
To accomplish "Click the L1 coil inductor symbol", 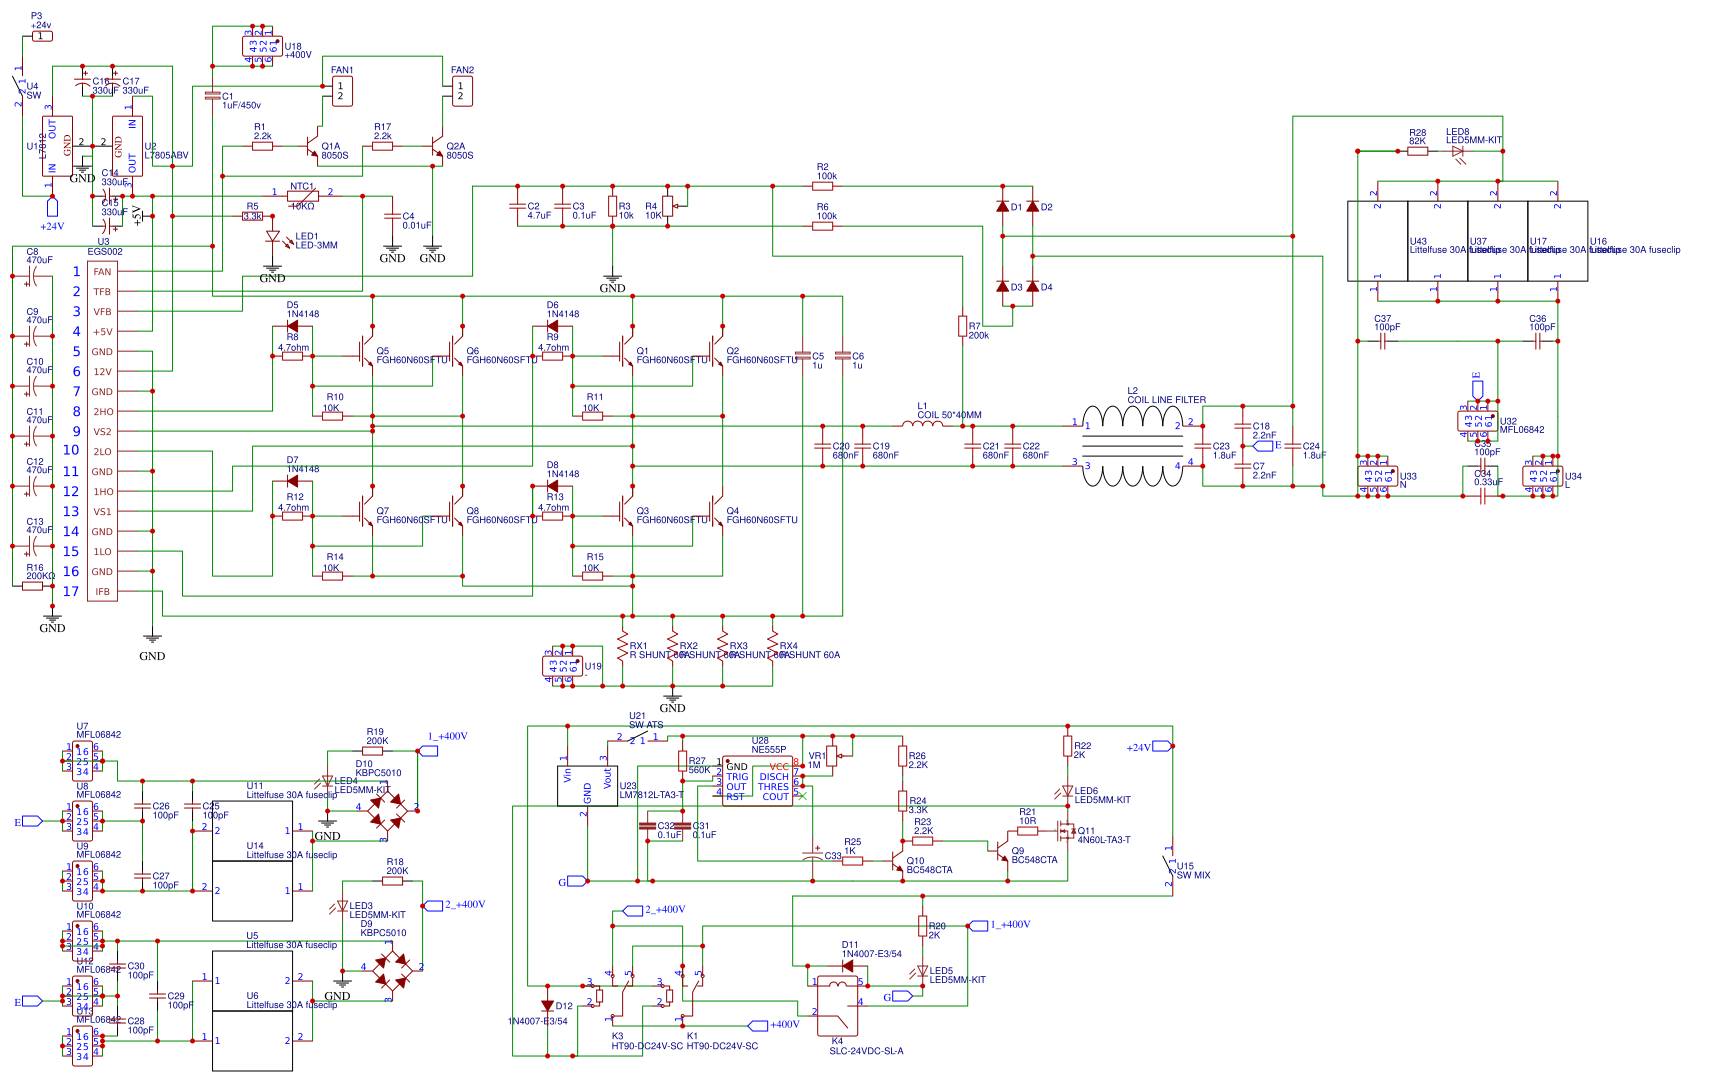I will [922, 425].
